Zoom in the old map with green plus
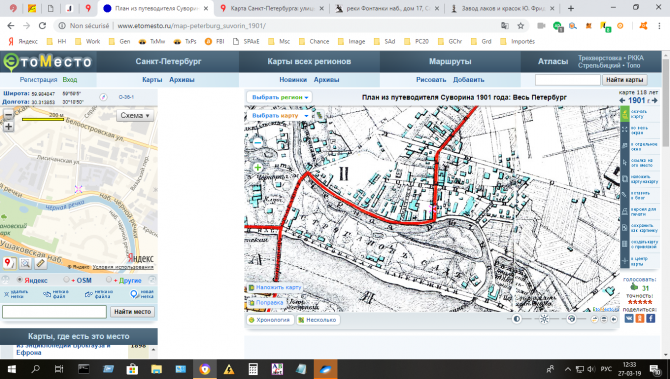This screenshot has height=379, width=670. point(258,167)
